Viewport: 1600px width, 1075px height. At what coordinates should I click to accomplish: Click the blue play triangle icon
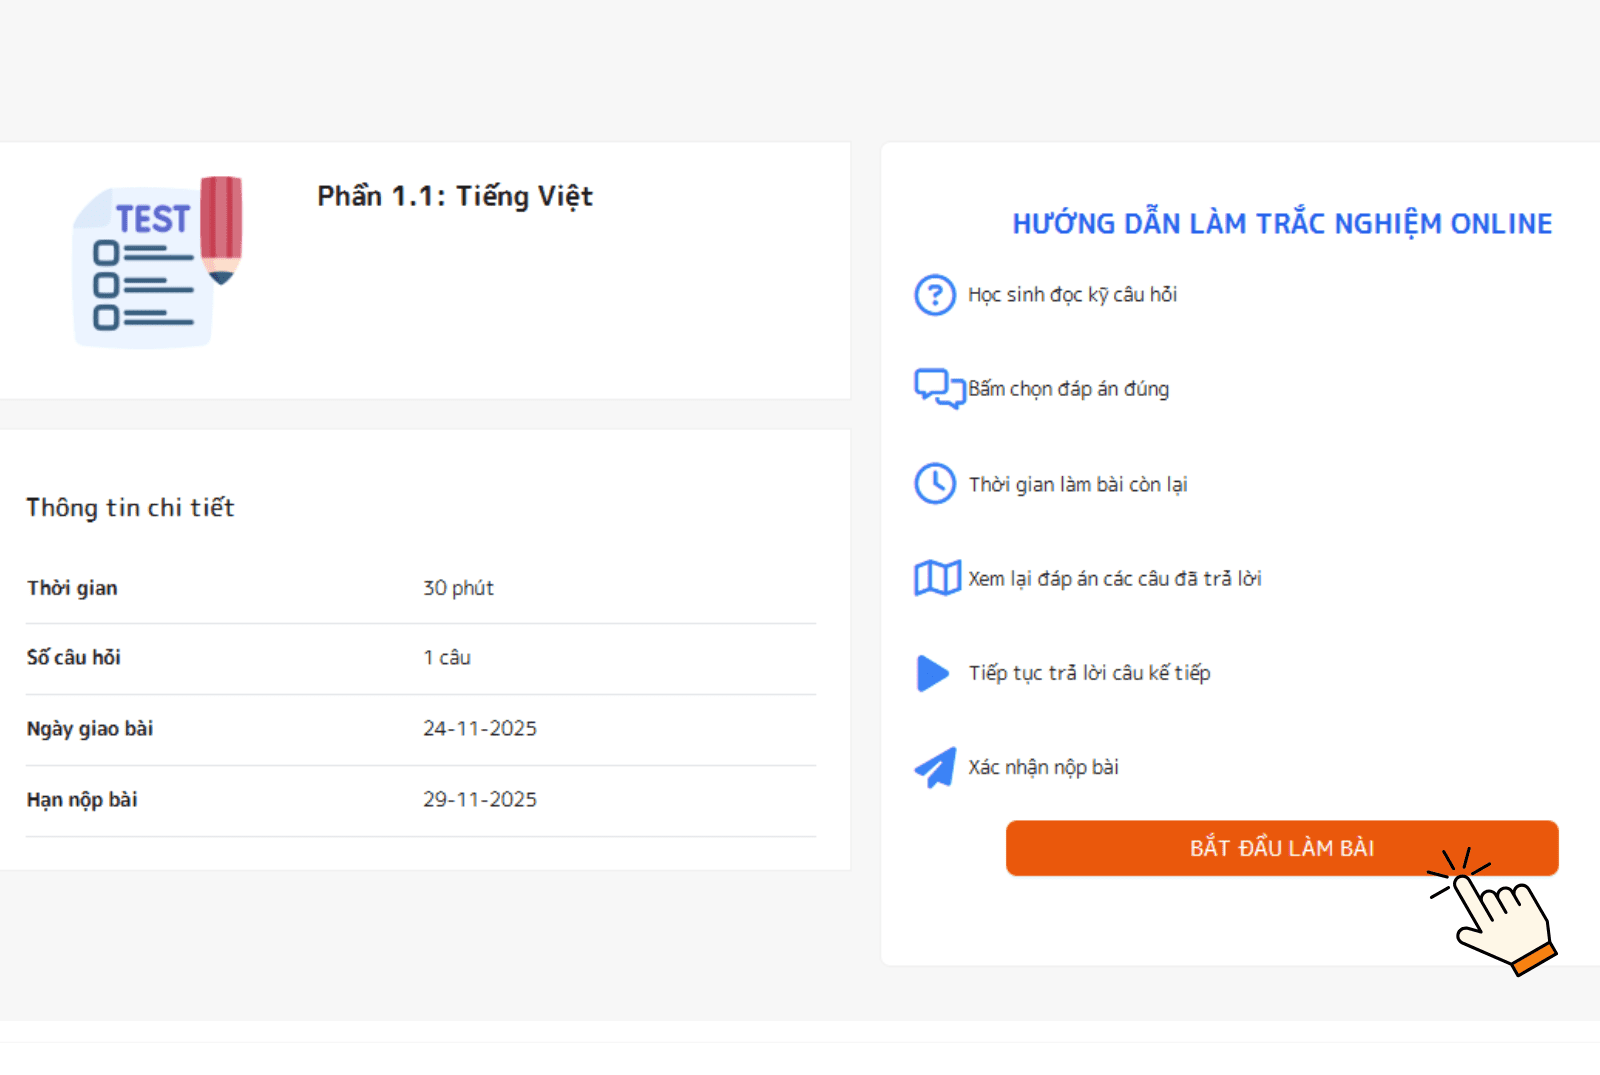click(x=932, y=673)
